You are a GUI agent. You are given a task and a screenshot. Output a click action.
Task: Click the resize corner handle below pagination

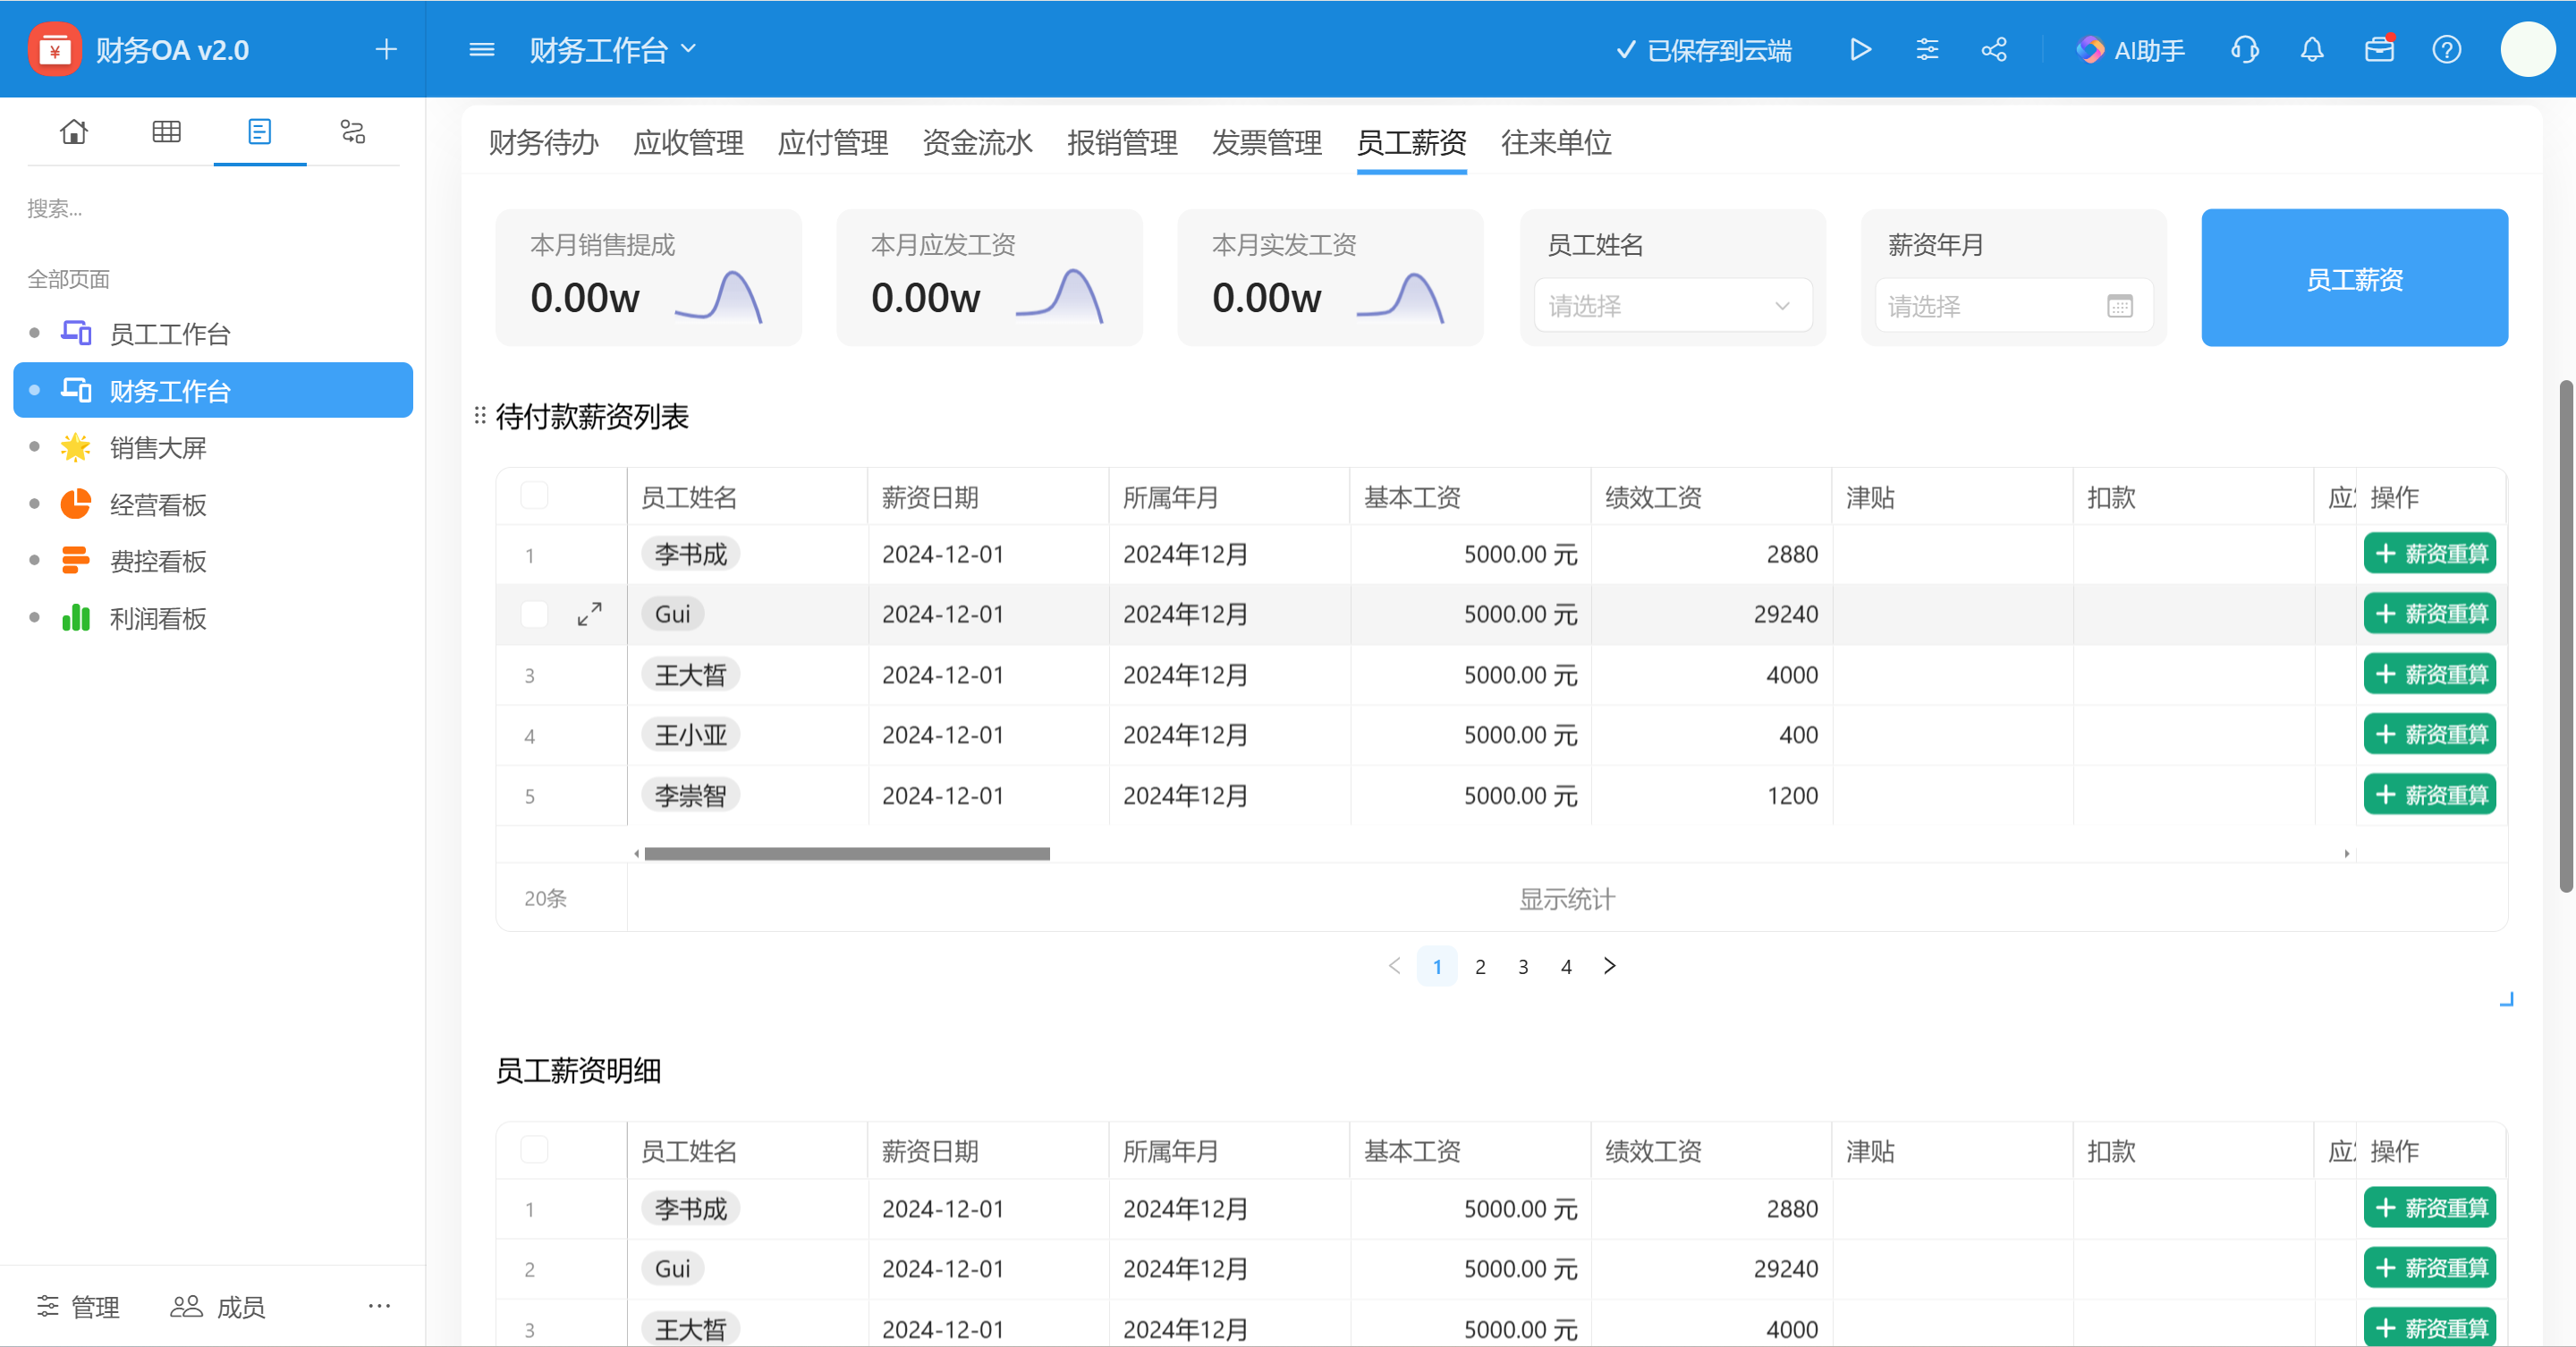tap(2506, 999)
